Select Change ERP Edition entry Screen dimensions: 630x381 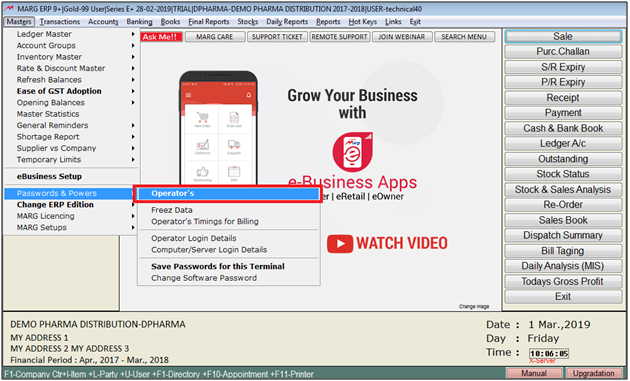point(72,205)
